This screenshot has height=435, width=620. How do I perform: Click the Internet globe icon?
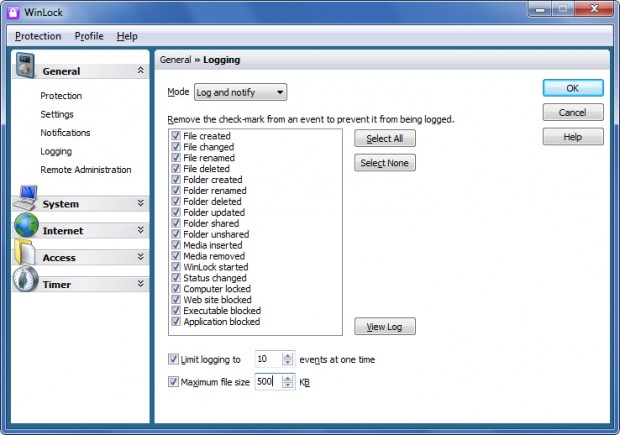point(26,225)
